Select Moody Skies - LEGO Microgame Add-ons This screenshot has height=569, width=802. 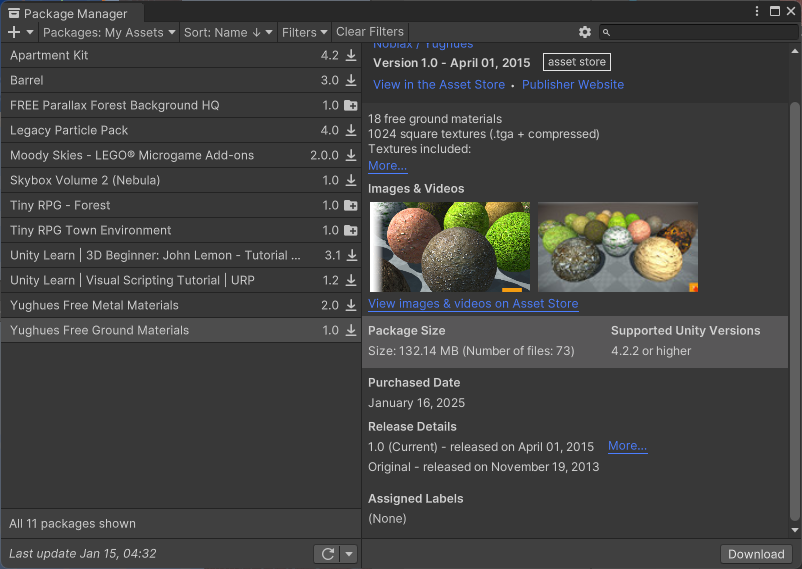[181, 155]
